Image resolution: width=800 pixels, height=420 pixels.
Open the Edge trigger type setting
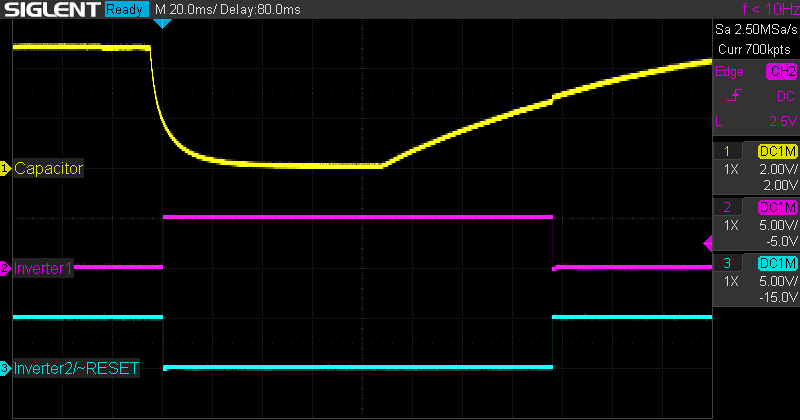tap(729, 72)
